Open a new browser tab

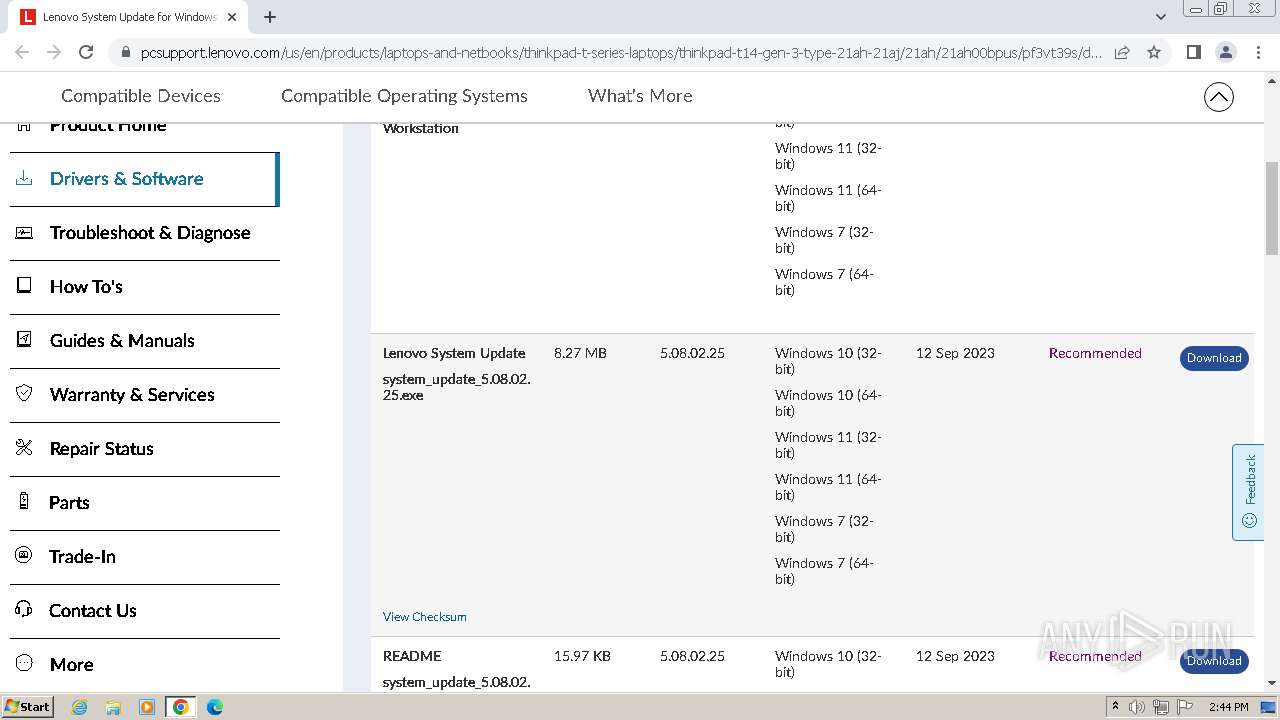tap(270, 17)
